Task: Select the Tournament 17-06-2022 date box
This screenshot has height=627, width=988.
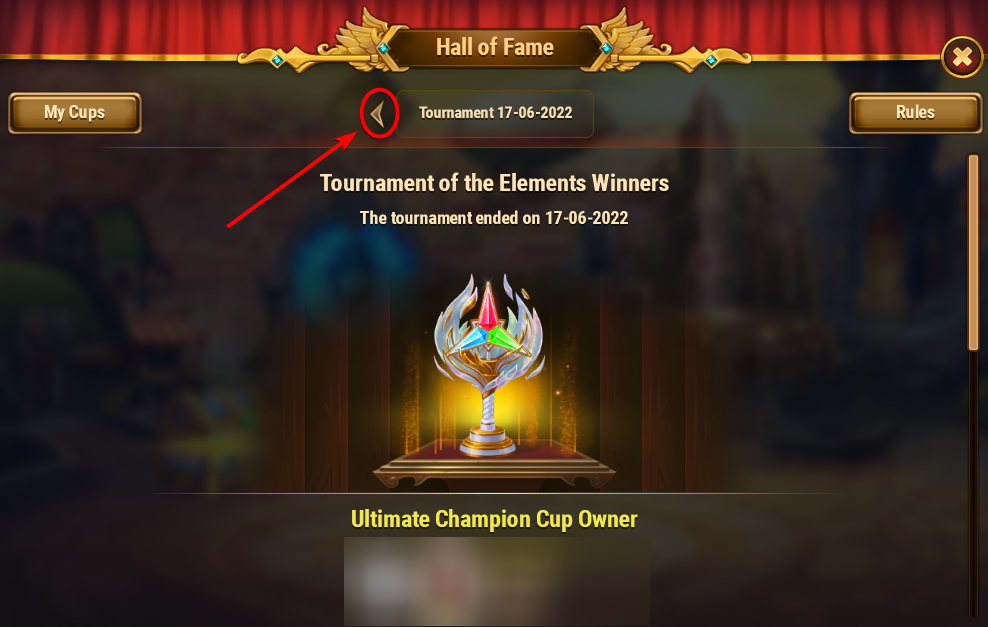Action: pos(495,113)
